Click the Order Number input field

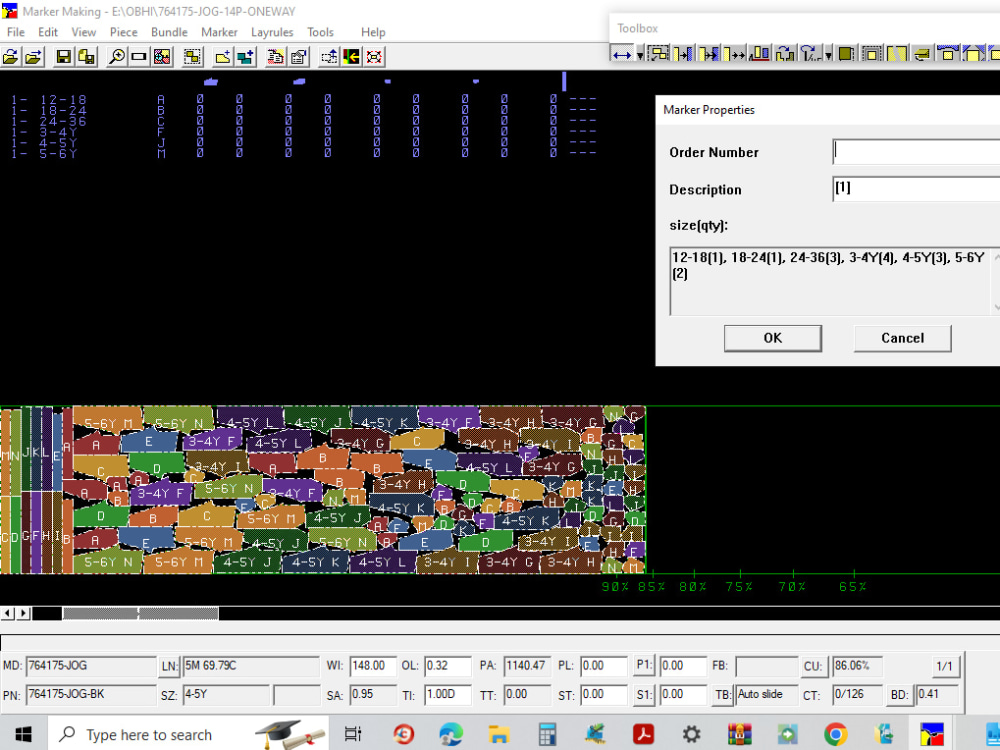[x=916, y=152]
